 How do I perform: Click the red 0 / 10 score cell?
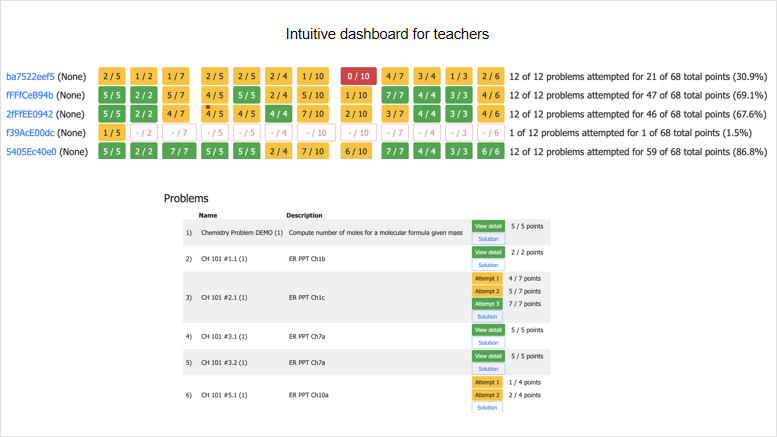pyautogui.click(x=357, y=76)
